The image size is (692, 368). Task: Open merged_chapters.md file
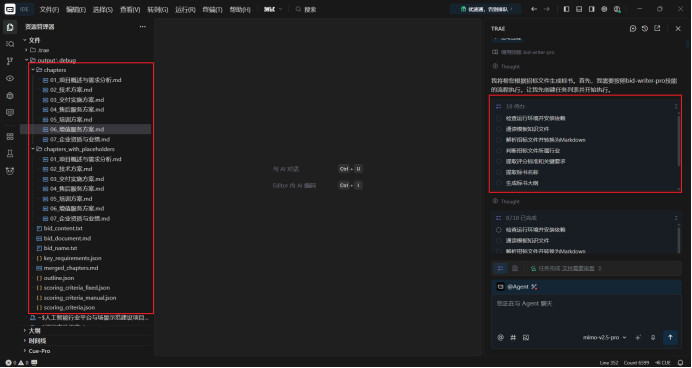[x=71, y=268]
